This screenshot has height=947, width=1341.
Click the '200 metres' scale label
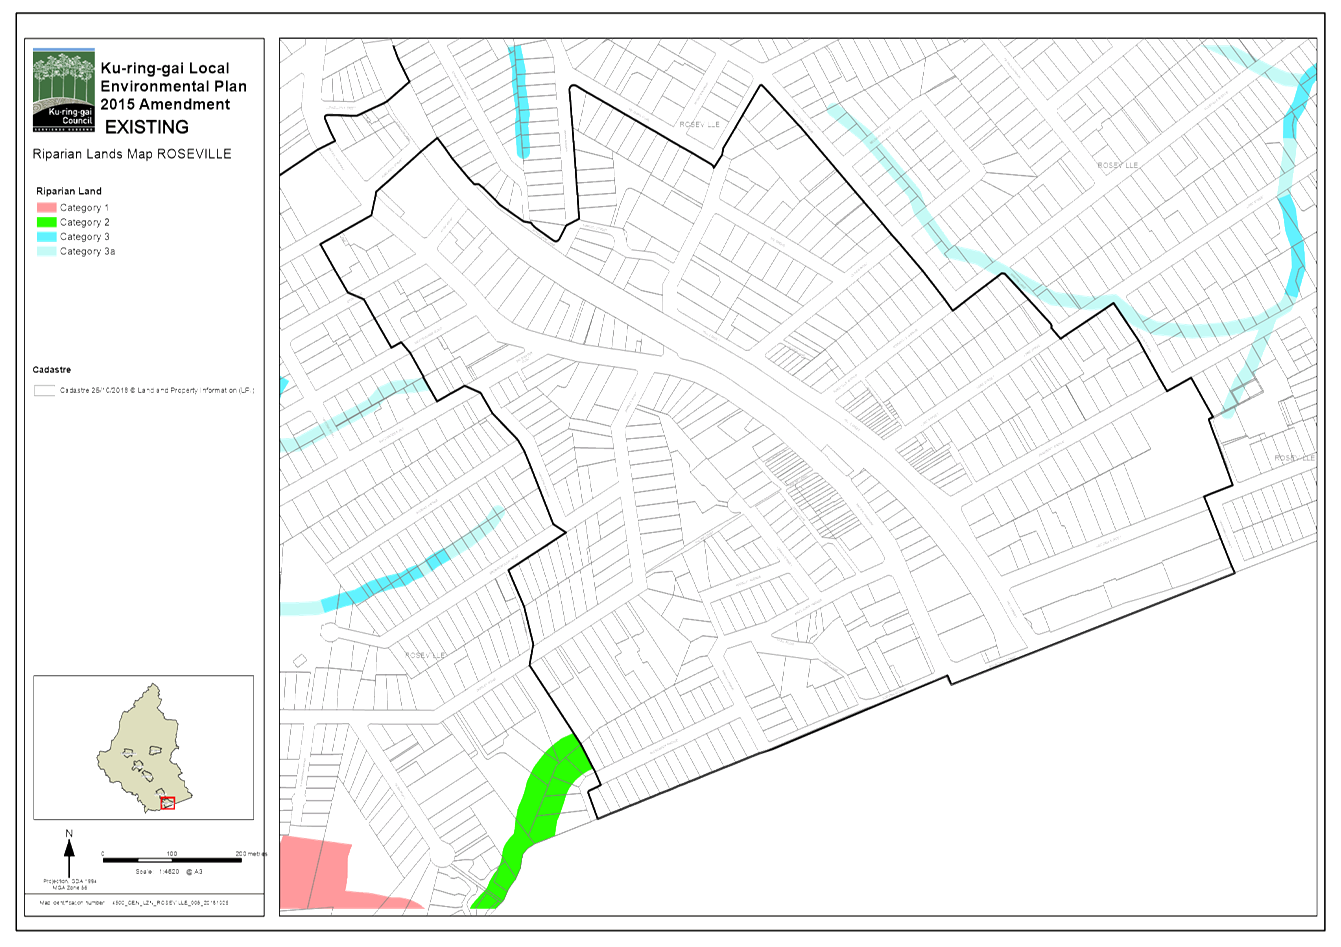pos(251,854)
